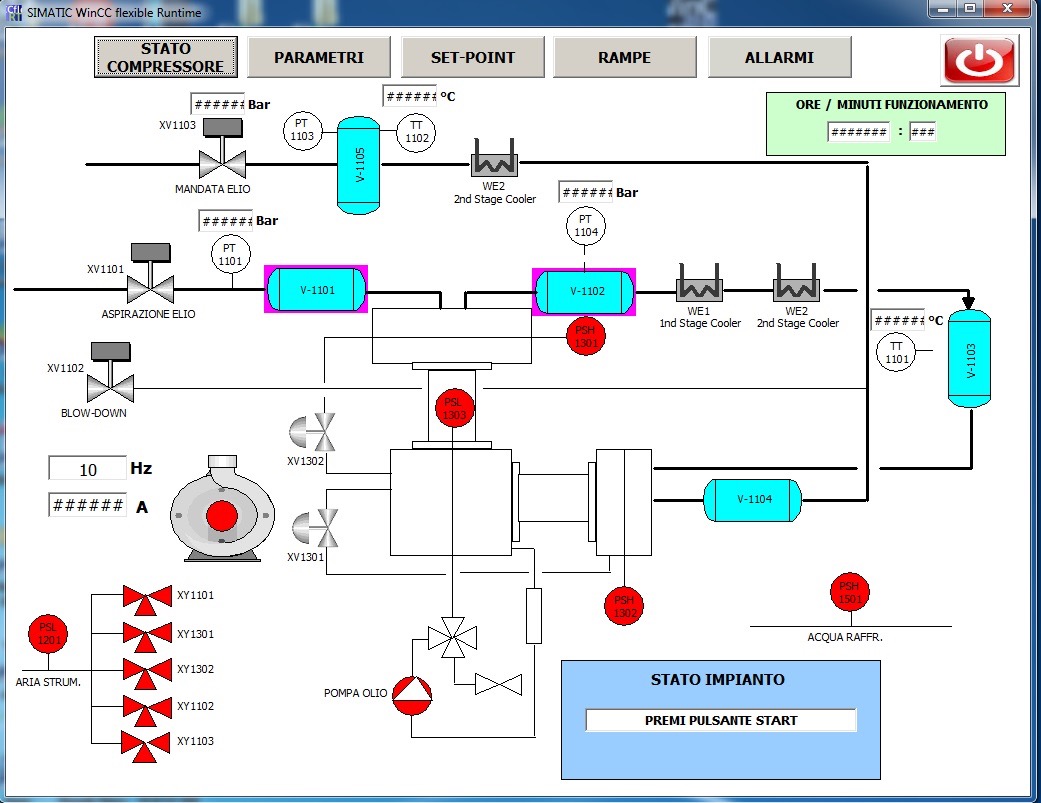1041x803 pixels.
Task: Click pressure switch PSH 1301
Action: (x=586, y=336)
